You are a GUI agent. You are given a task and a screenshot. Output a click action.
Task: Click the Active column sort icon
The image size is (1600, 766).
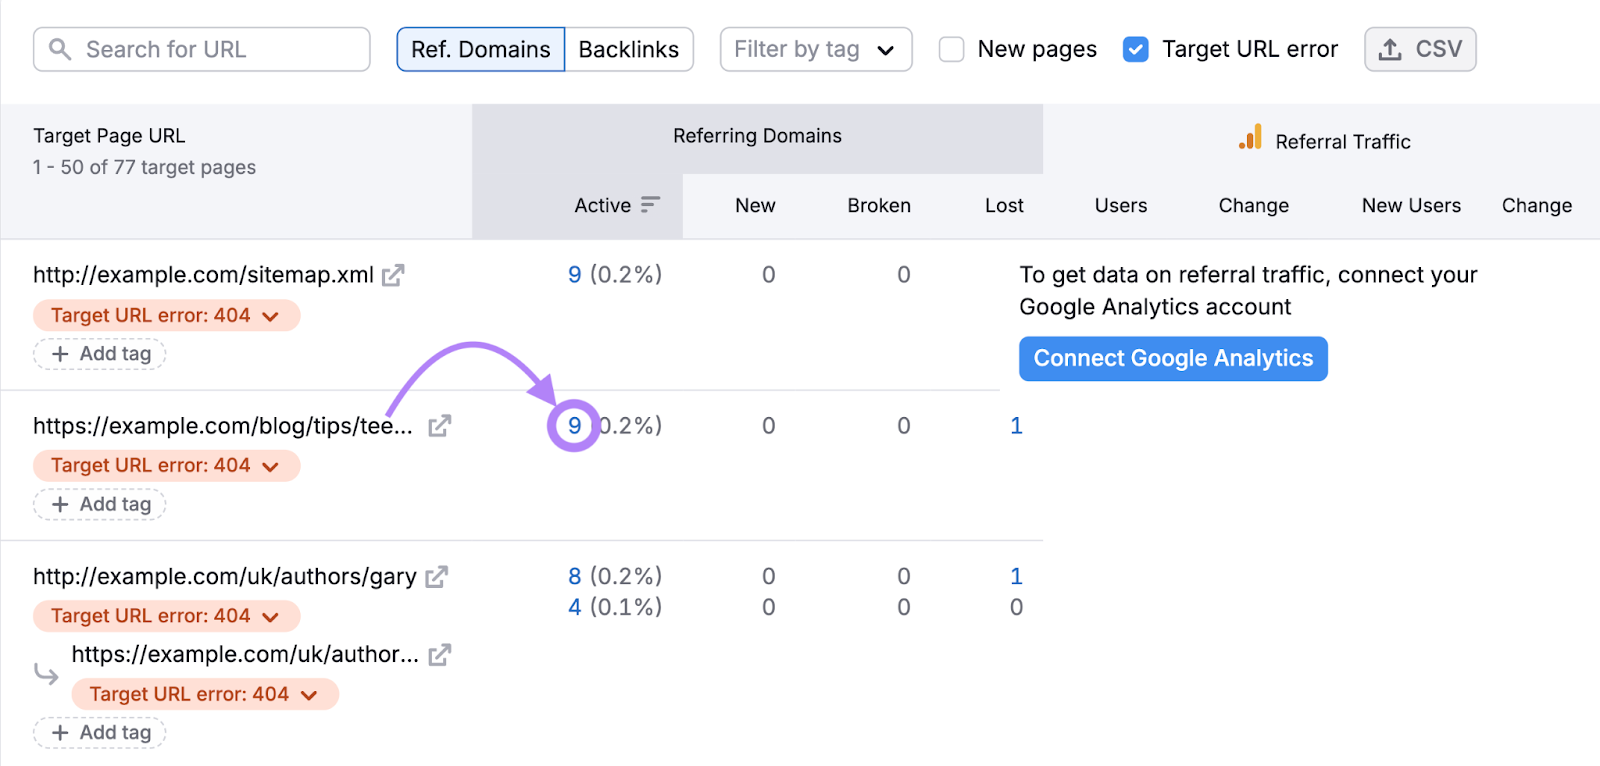[650, 205]
